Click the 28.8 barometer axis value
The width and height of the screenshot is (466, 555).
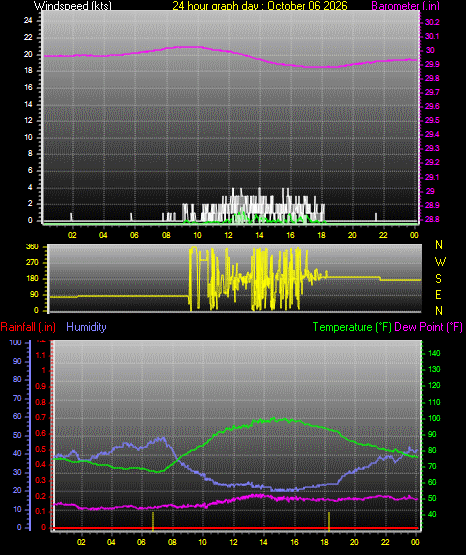tap(432, 219)
